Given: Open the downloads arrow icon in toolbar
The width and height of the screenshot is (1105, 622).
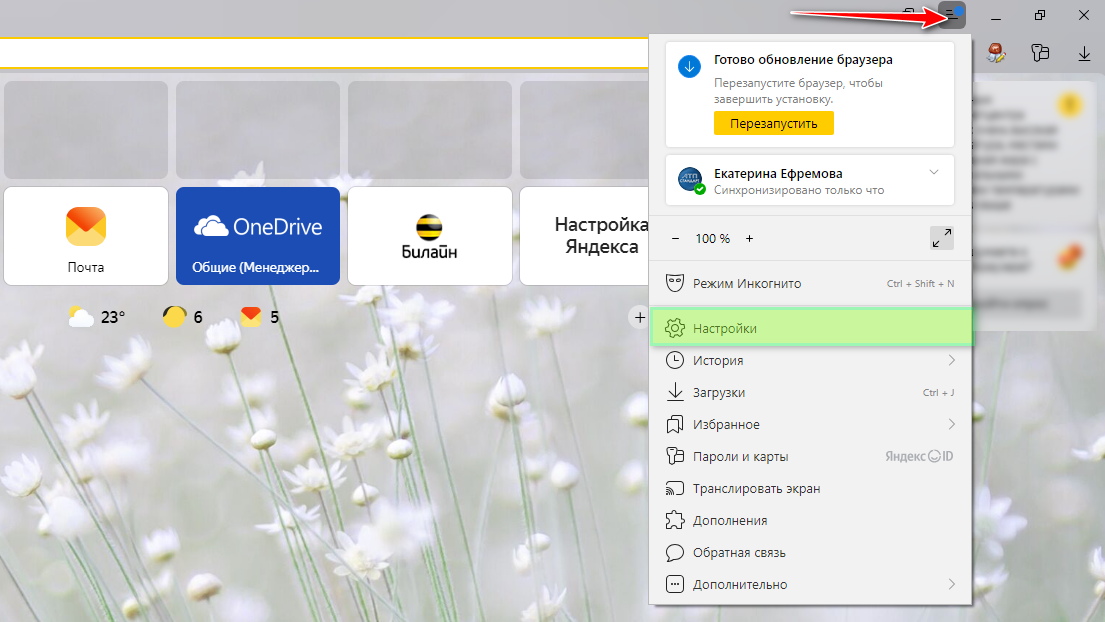Looking at the screenshot, I should click(1084, 54).
